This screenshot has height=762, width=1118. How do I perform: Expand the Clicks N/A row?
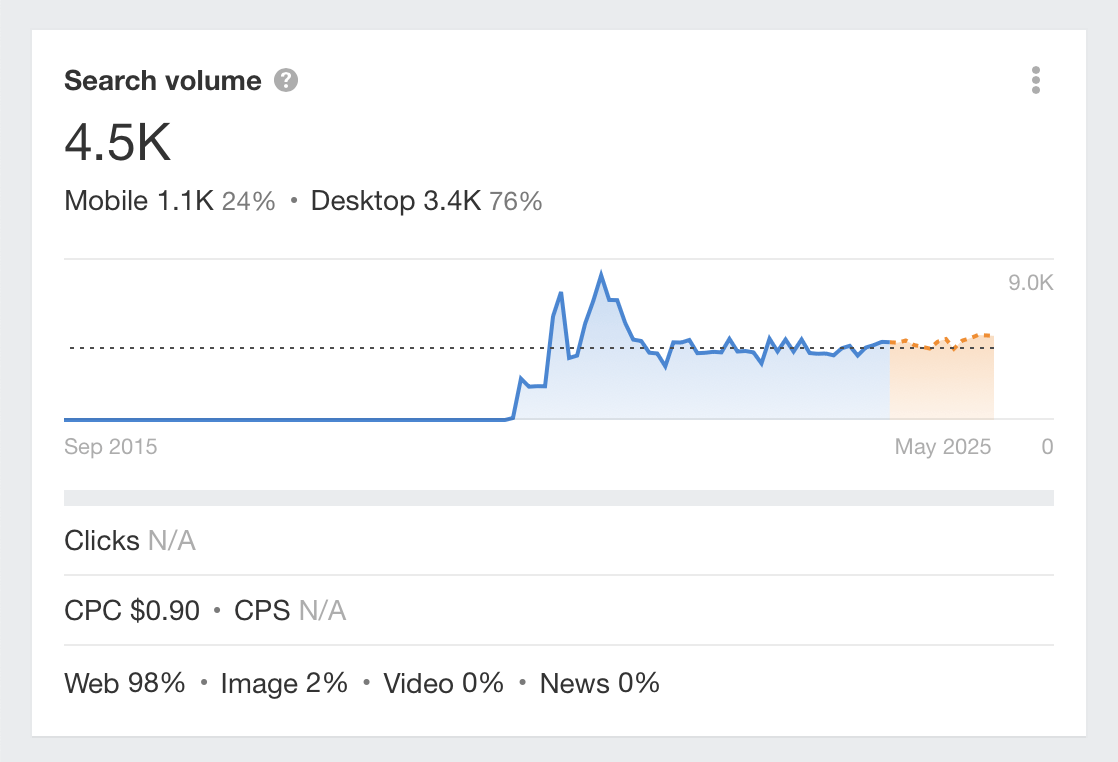tap(130, 540)
